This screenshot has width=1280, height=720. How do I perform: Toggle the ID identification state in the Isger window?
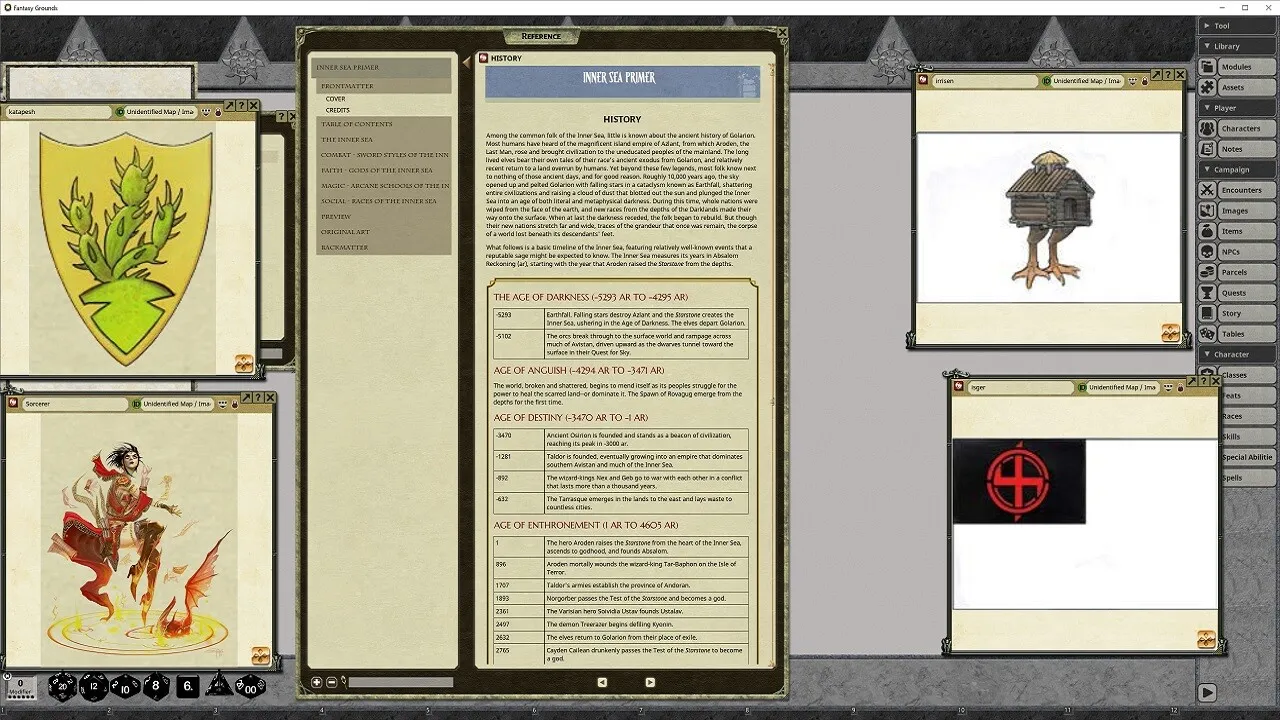pyautogui.click(x=1082, y=387)
